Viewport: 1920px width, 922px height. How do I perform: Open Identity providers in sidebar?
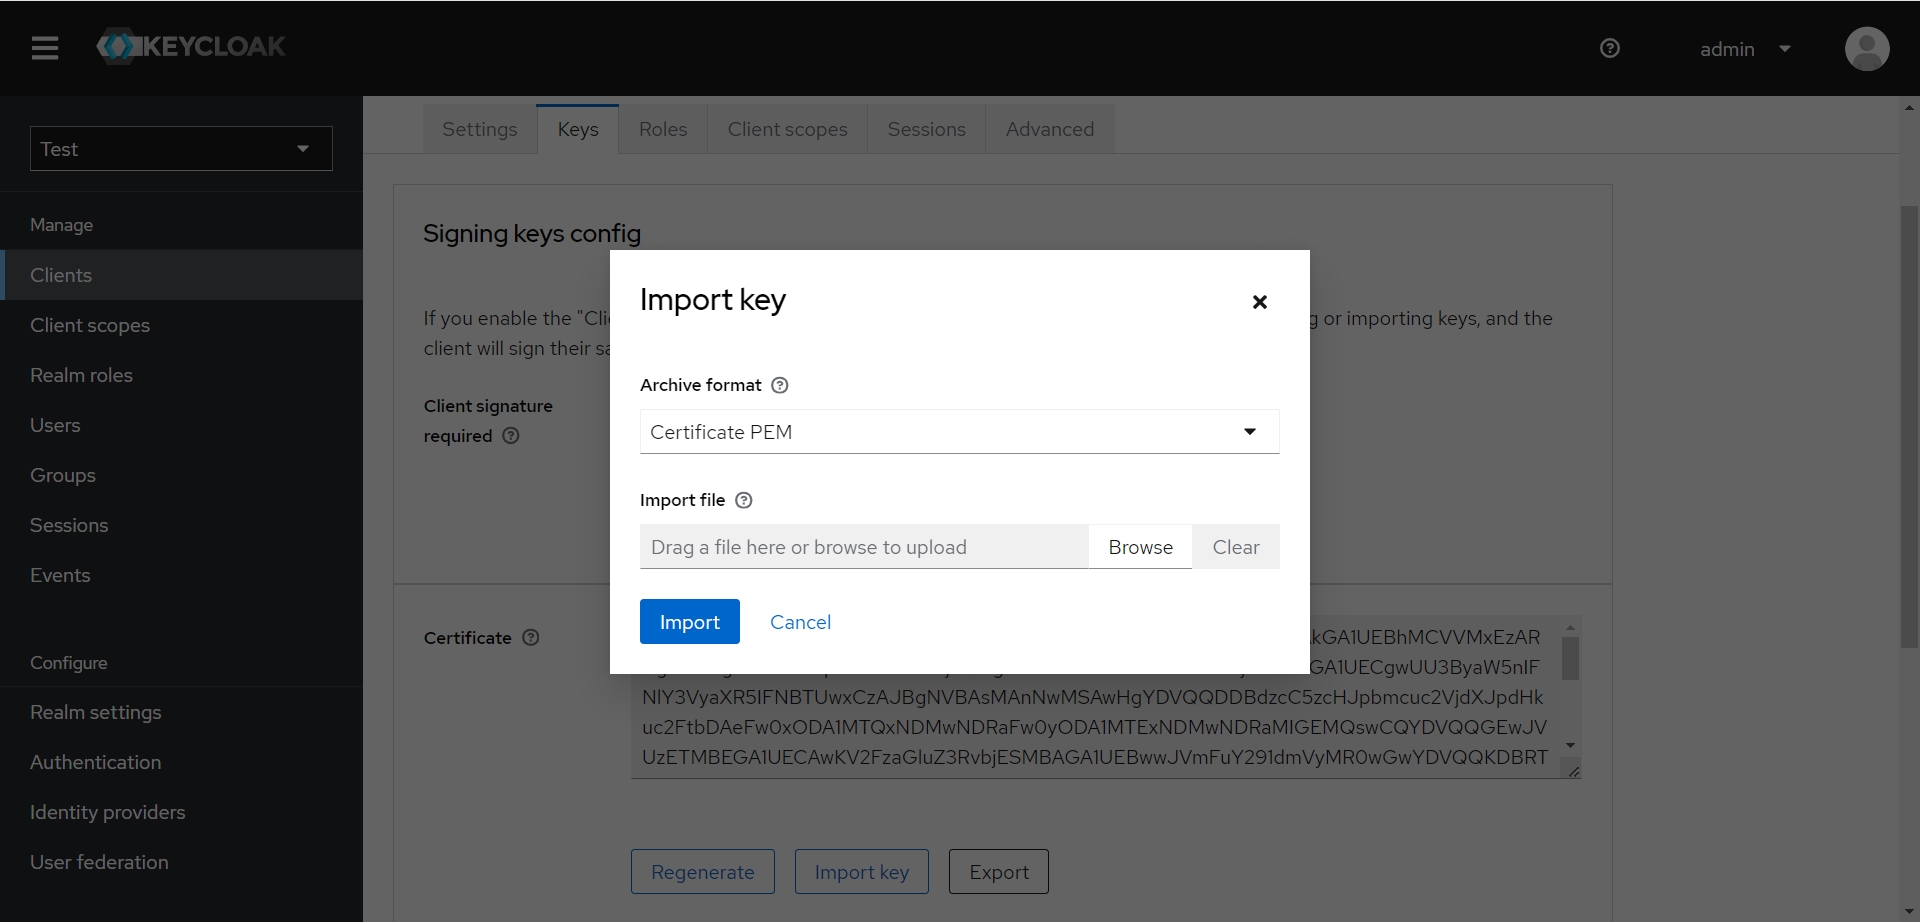108,812
